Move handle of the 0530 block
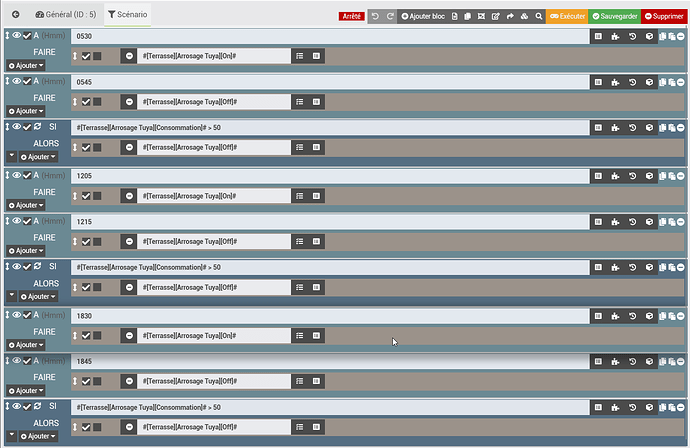Image resolution: width=690 pixels, height=448 pixels. (7, 35)
